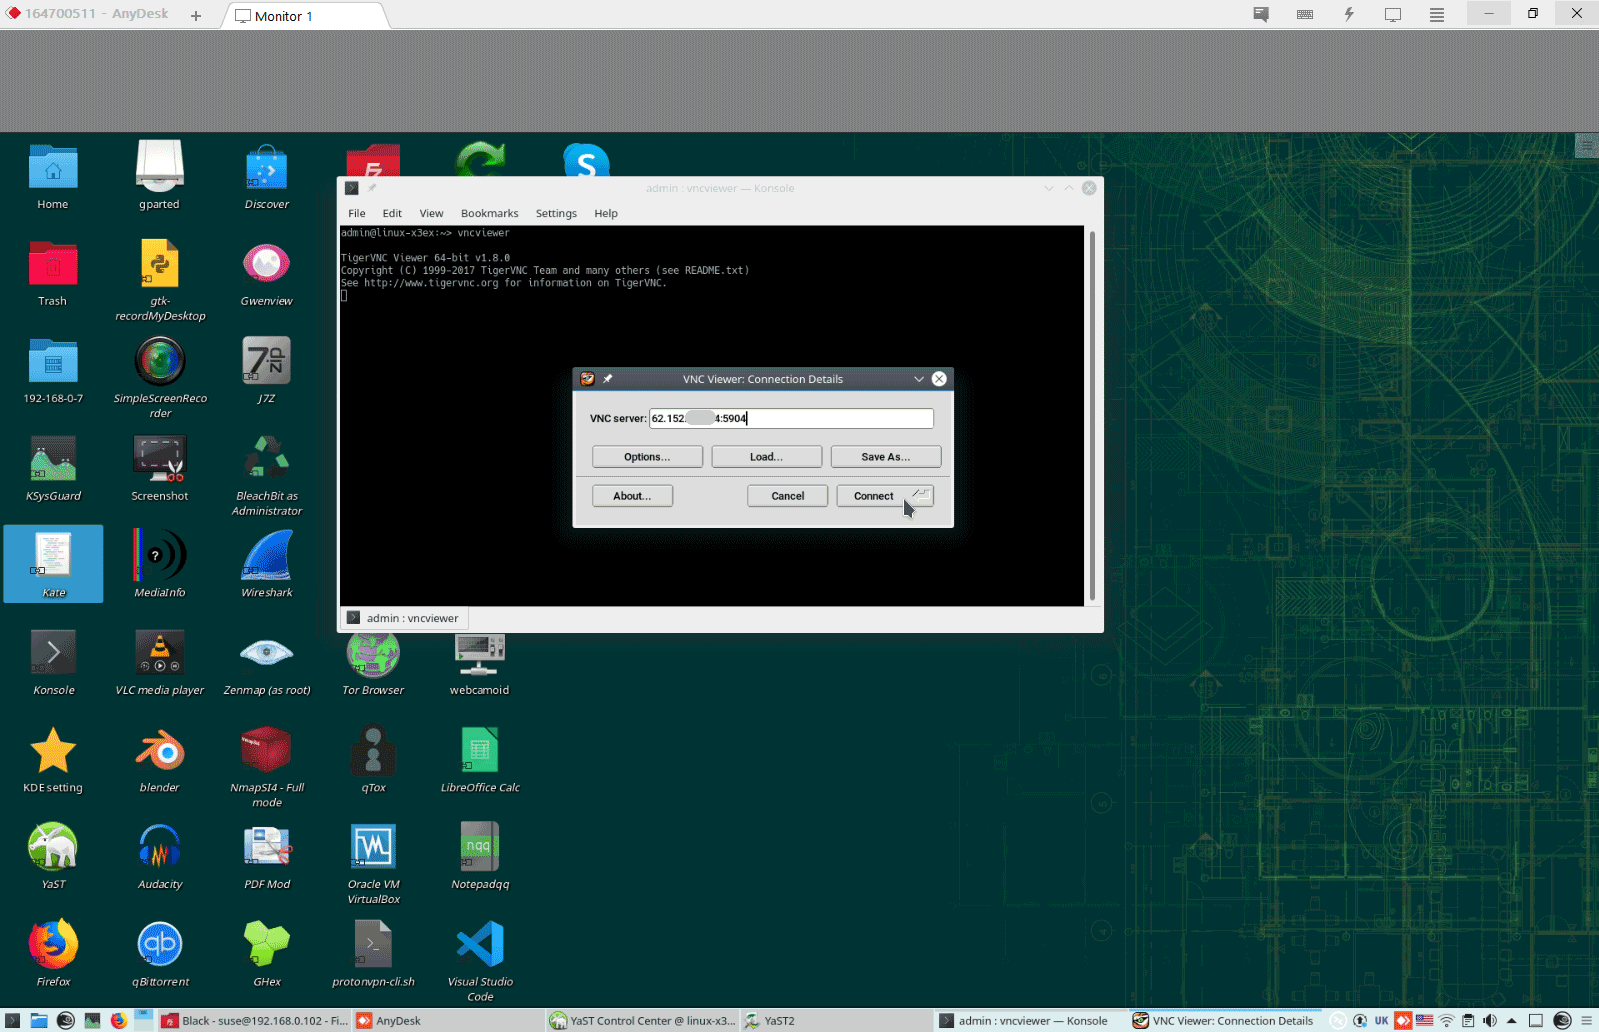This screenshot has height=1032, width=1599.
Task: Open Wi-Fi network icon in system tray
Action: (1447, 1021)
